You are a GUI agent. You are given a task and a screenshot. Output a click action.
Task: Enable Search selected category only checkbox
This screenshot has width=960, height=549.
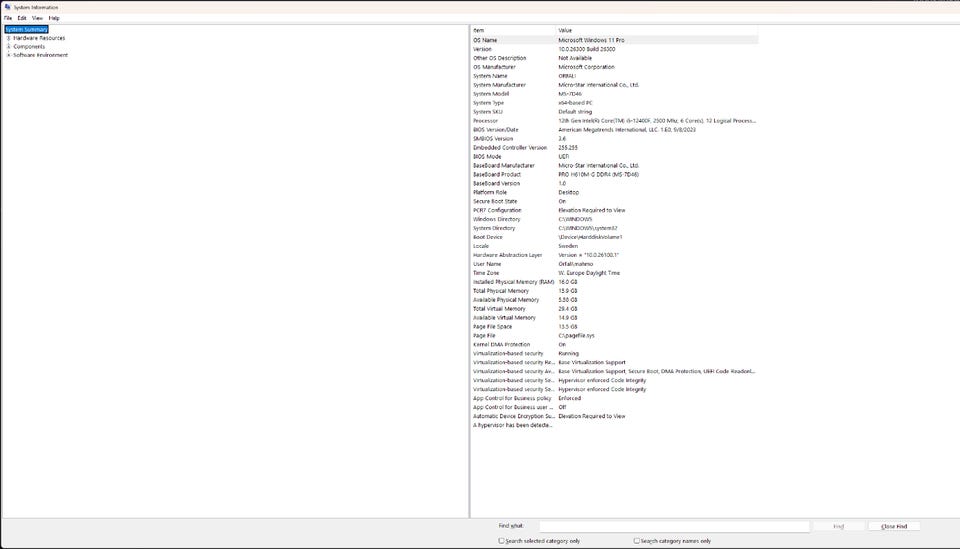[x=501, y=541]
